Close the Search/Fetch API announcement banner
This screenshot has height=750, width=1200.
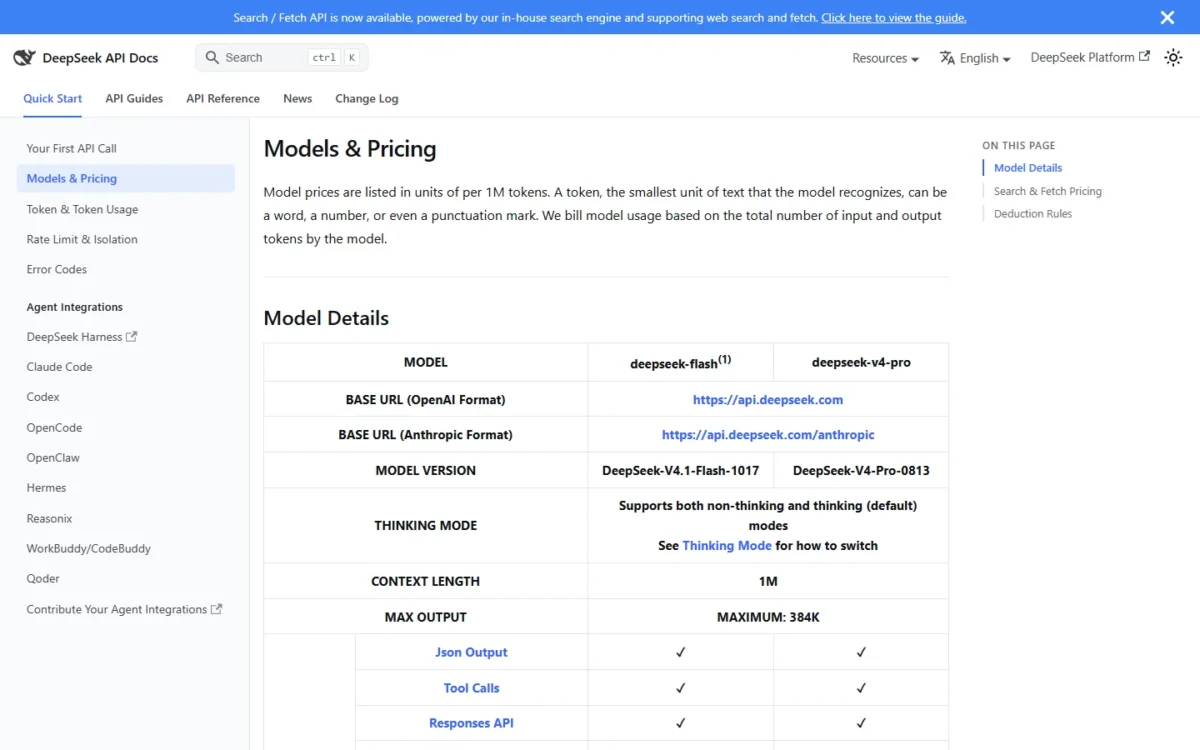[x=1167, y=18]
